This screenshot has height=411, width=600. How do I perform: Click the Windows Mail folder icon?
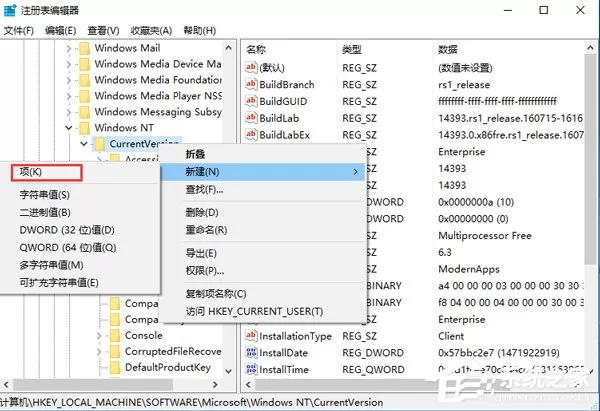[85, 48]
